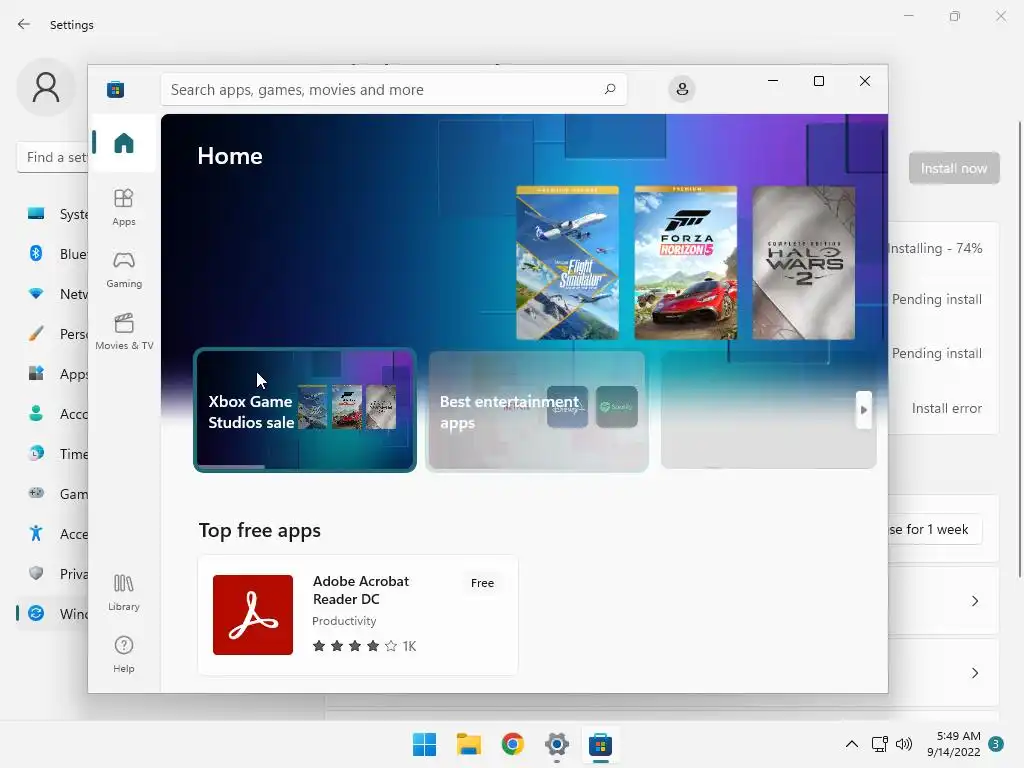1024x768 pixels.
Task: Open Google Chrome from the taskbar
Action: point(513,744)
